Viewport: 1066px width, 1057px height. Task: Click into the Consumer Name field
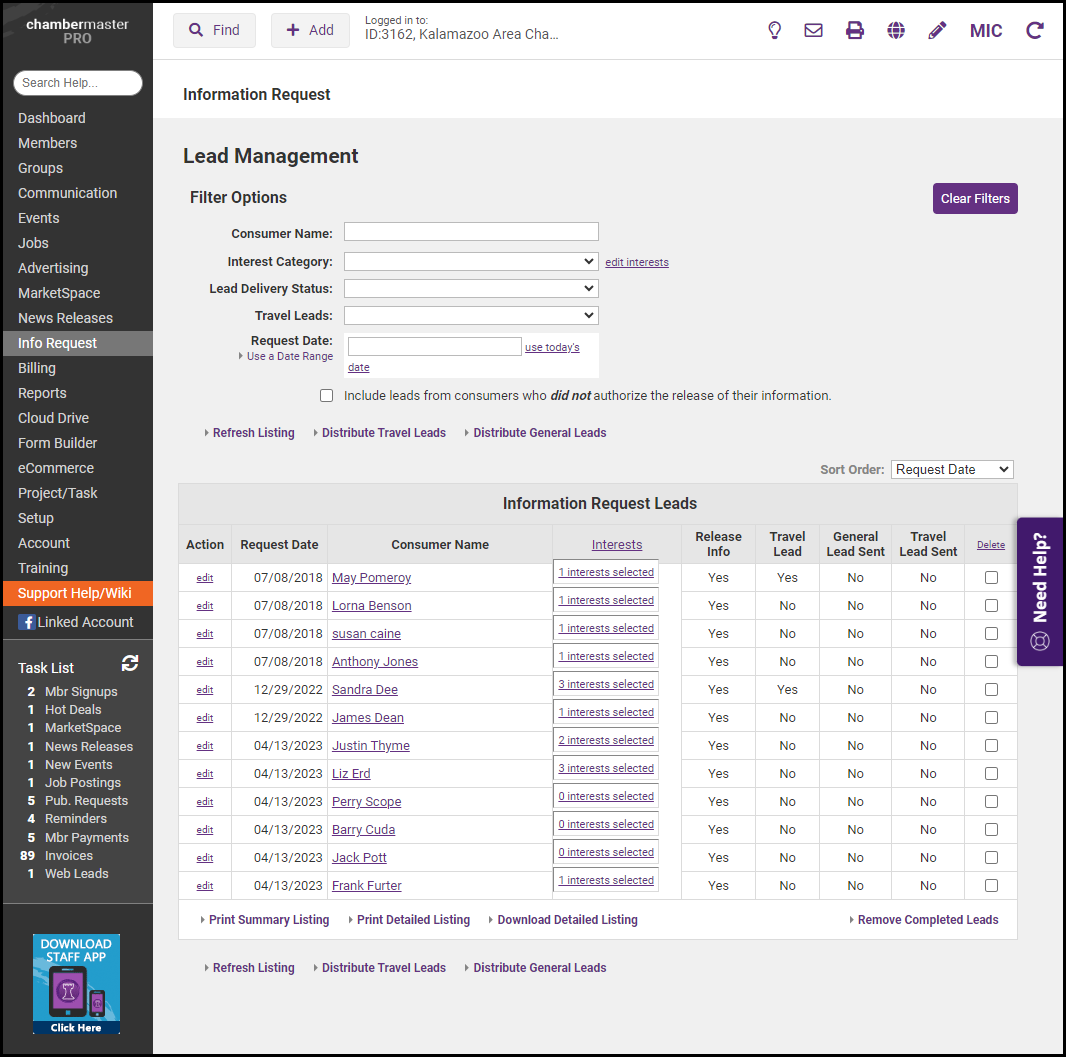point(471,232)
